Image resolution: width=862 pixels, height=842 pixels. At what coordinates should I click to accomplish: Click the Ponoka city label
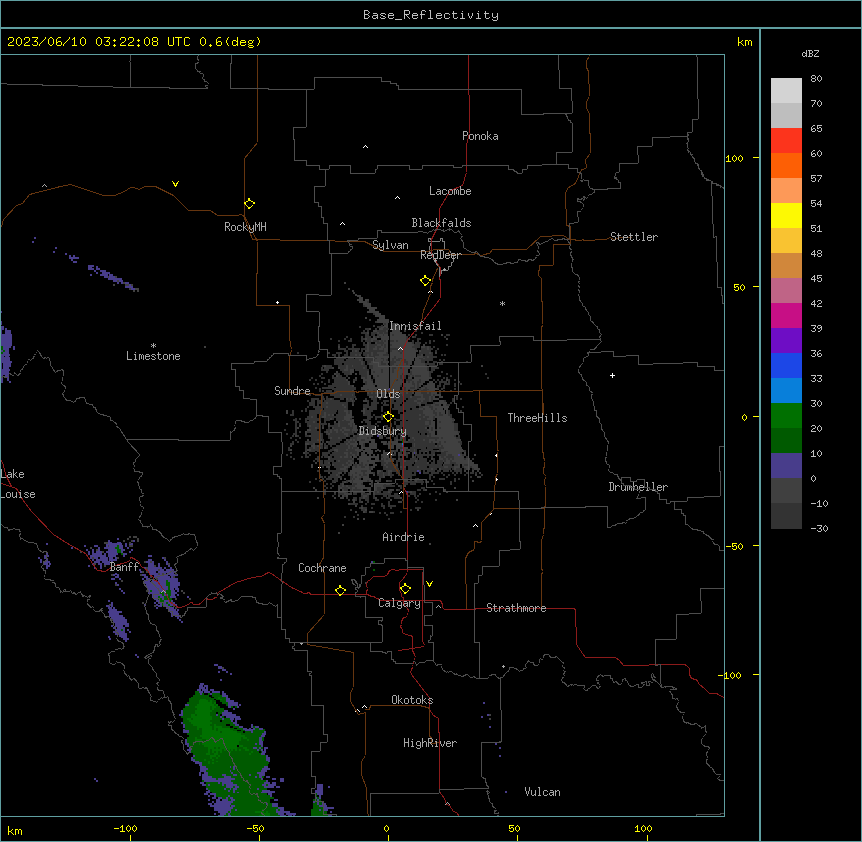pos(480,136)
